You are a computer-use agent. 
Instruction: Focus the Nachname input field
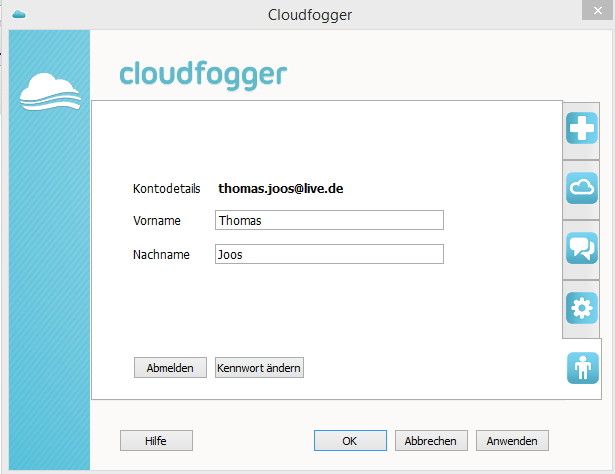329,254
